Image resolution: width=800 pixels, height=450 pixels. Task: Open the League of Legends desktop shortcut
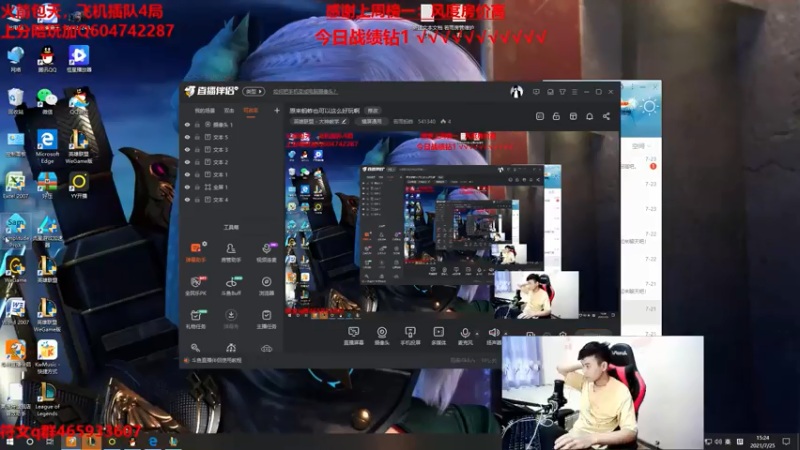47,399
